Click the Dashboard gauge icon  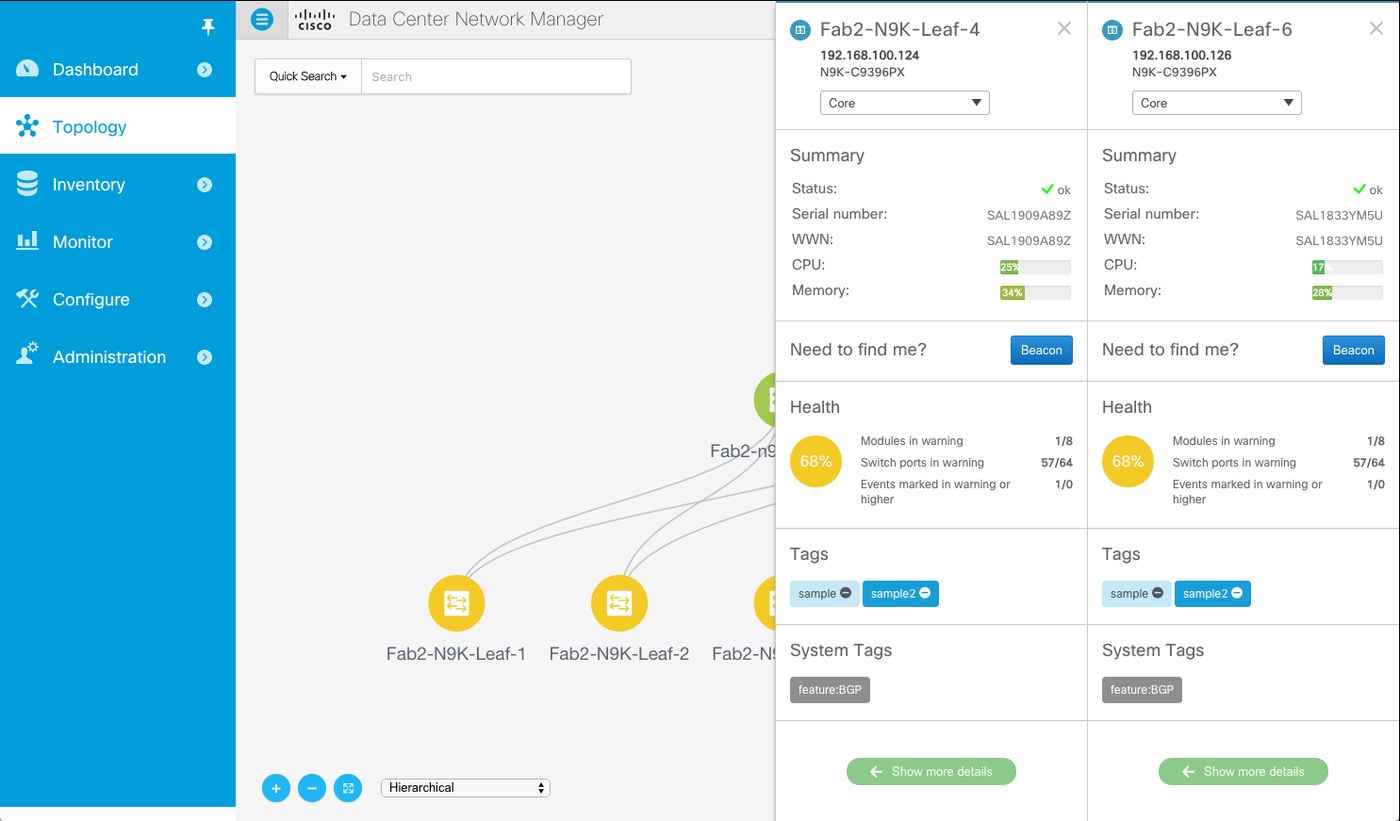27,69
